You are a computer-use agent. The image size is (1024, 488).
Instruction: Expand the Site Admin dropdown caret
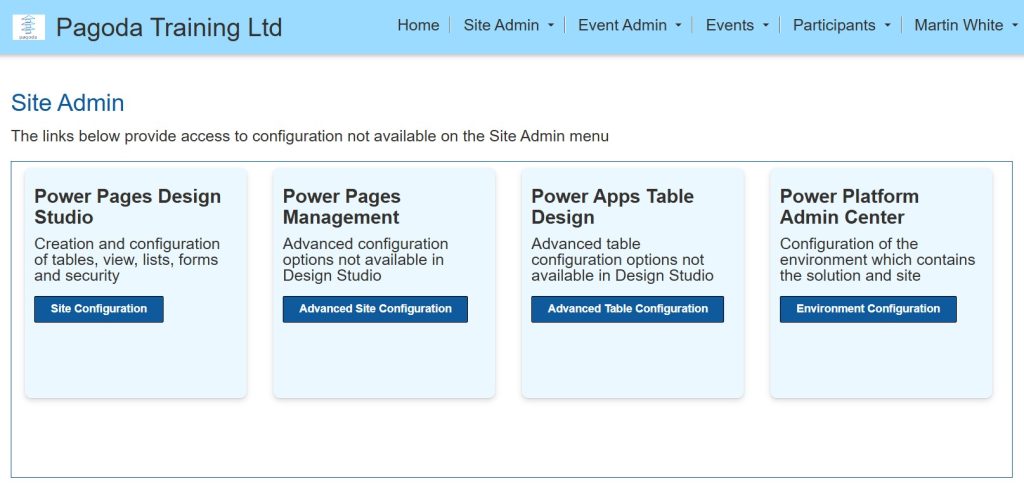pyautogui.click(x=551, y=25)
